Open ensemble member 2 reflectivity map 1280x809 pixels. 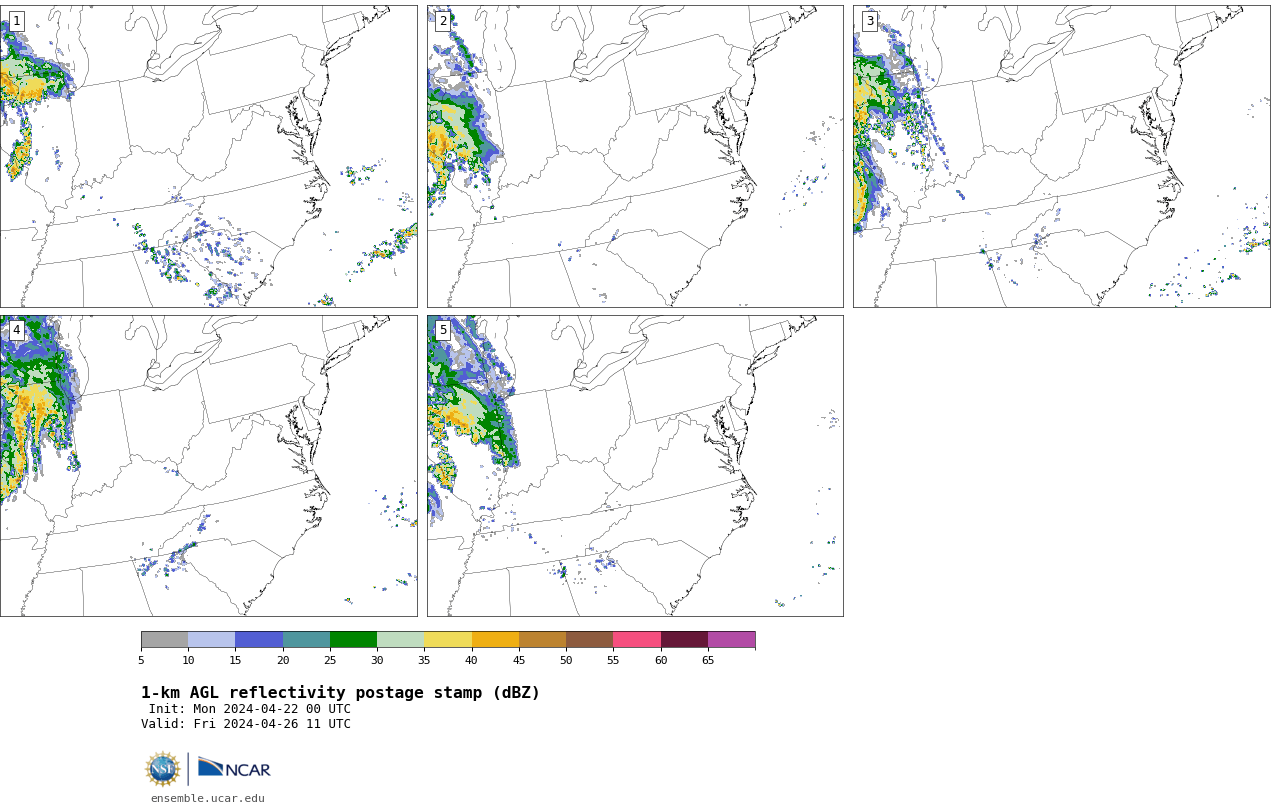pyautogui.click(x=635, y=156)
